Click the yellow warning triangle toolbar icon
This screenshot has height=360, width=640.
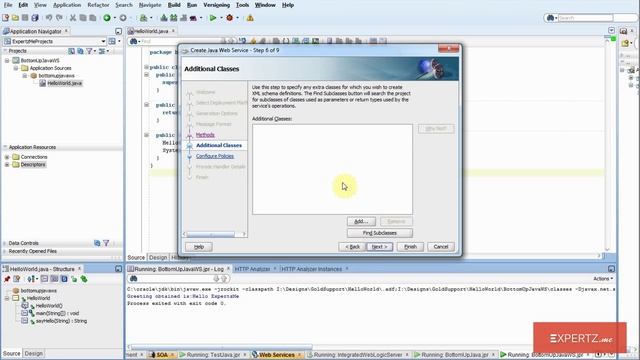(250, 18)
